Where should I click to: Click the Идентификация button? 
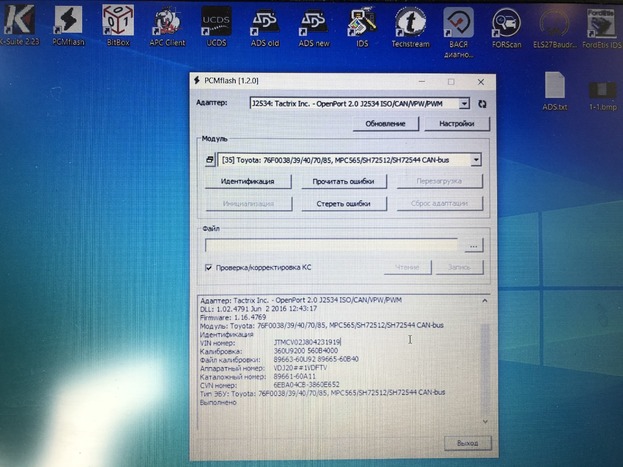(x=248, y=181)
